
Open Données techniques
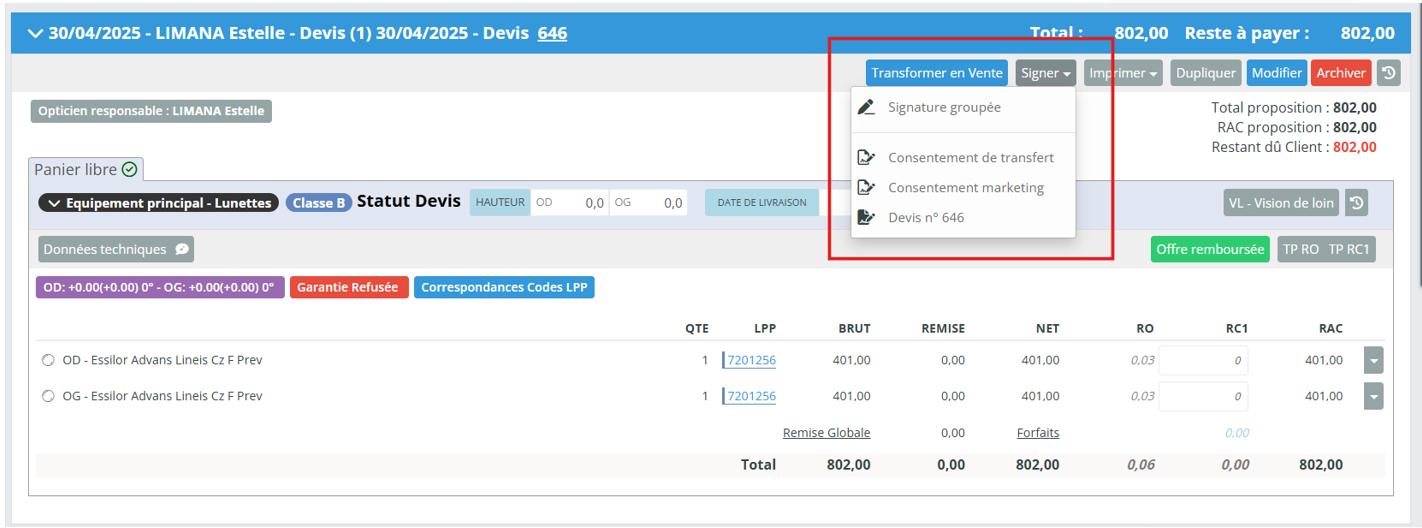click(116, 249)
